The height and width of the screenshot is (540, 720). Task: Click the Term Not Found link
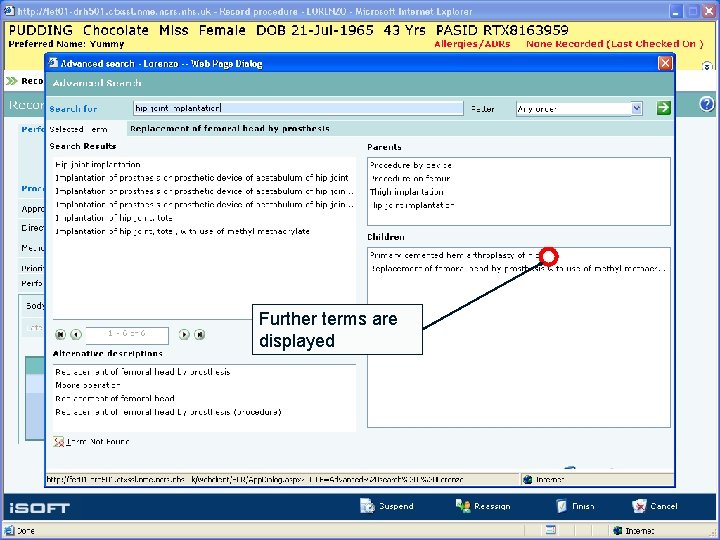pos(97,442)
